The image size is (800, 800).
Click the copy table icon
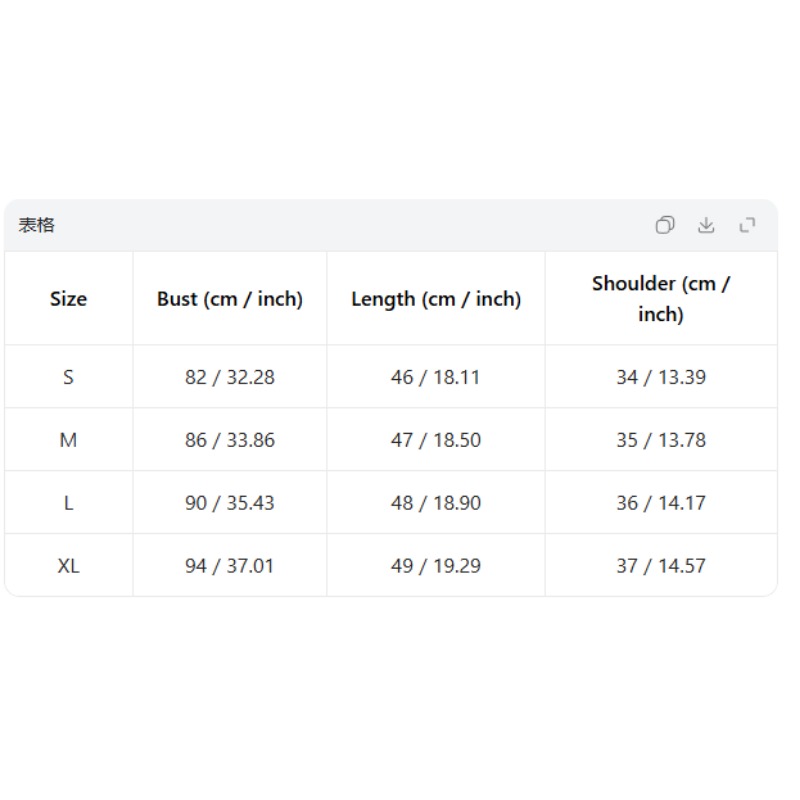(x=664, y=225)
